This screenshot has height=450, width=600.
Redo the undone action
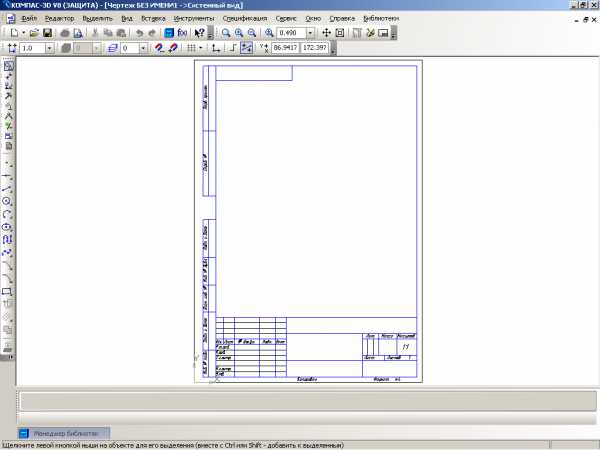coord(152,33)
